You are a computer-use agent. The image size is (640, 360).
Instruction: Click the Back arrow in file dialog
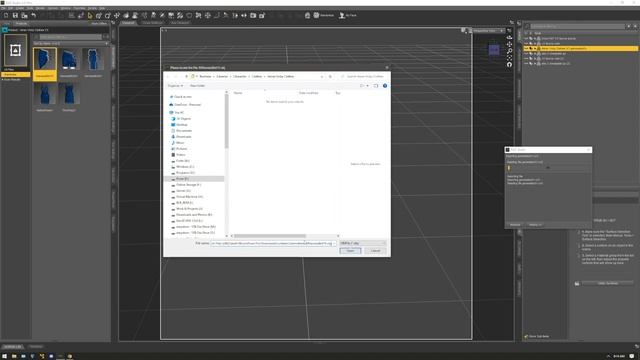[x=168, y=76]
